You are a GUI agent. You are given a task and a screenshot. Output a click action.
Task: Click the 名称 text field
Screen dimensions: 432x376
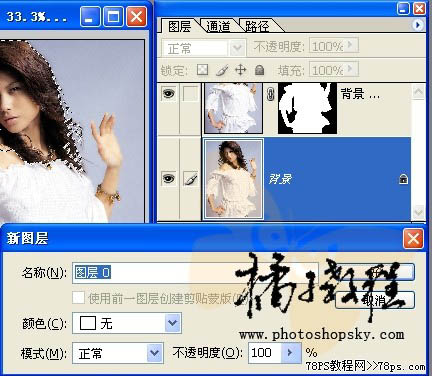195,273
